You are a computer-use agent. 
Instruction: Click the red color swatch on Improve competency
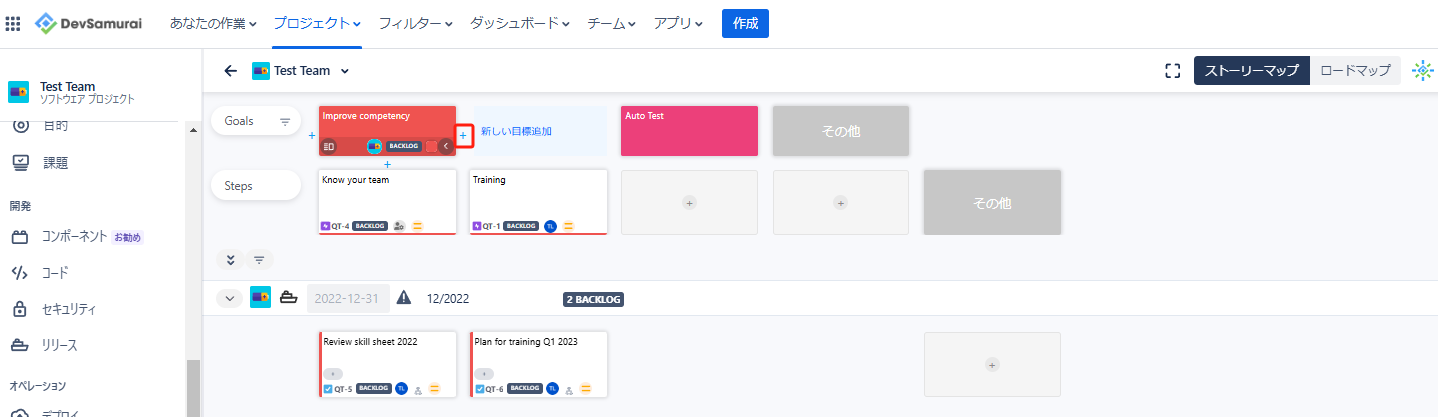coord(431,146)
